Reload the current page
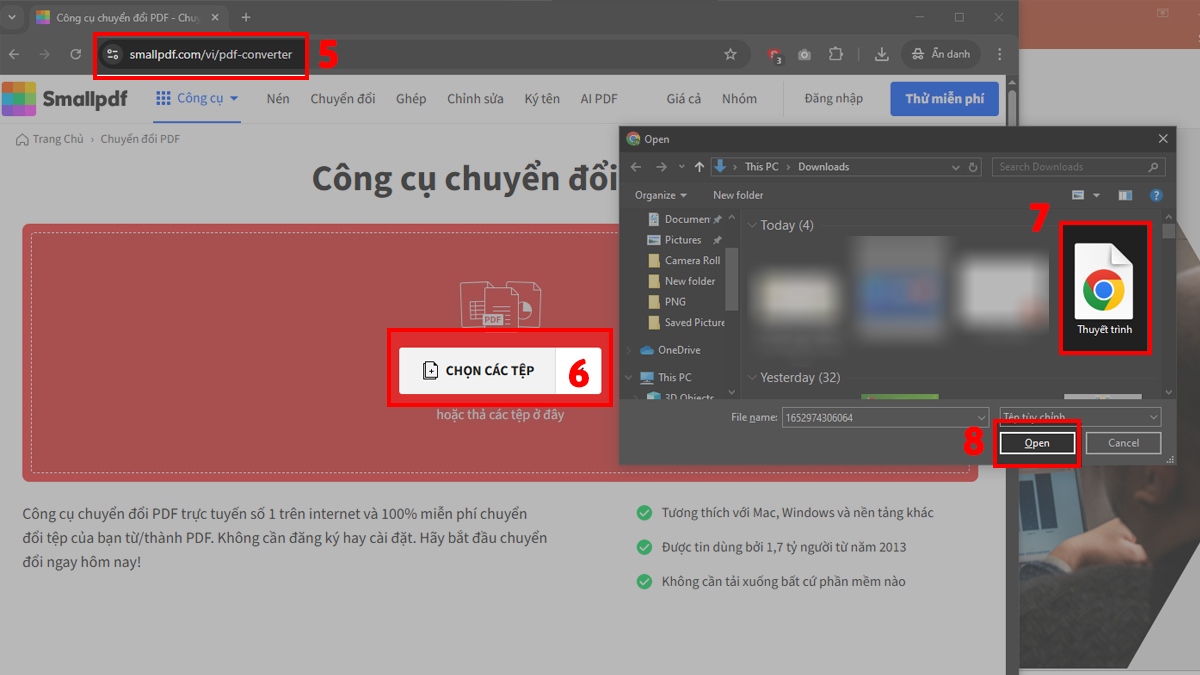Screen dimensions: 1200x675 point(74,54)
